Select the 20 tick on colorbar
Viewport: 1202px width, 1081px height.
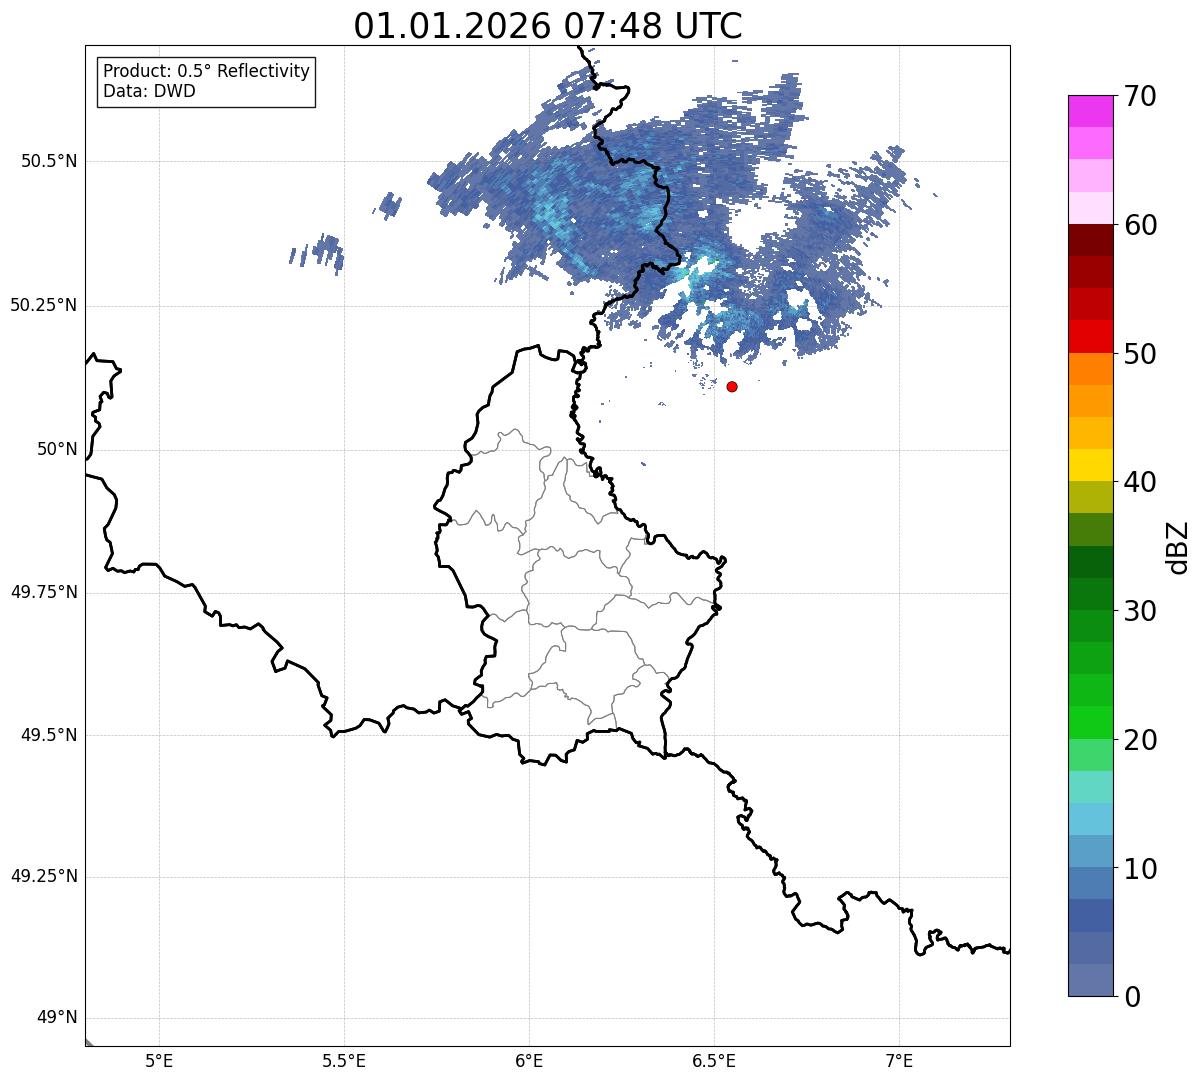click(1140, 740)
